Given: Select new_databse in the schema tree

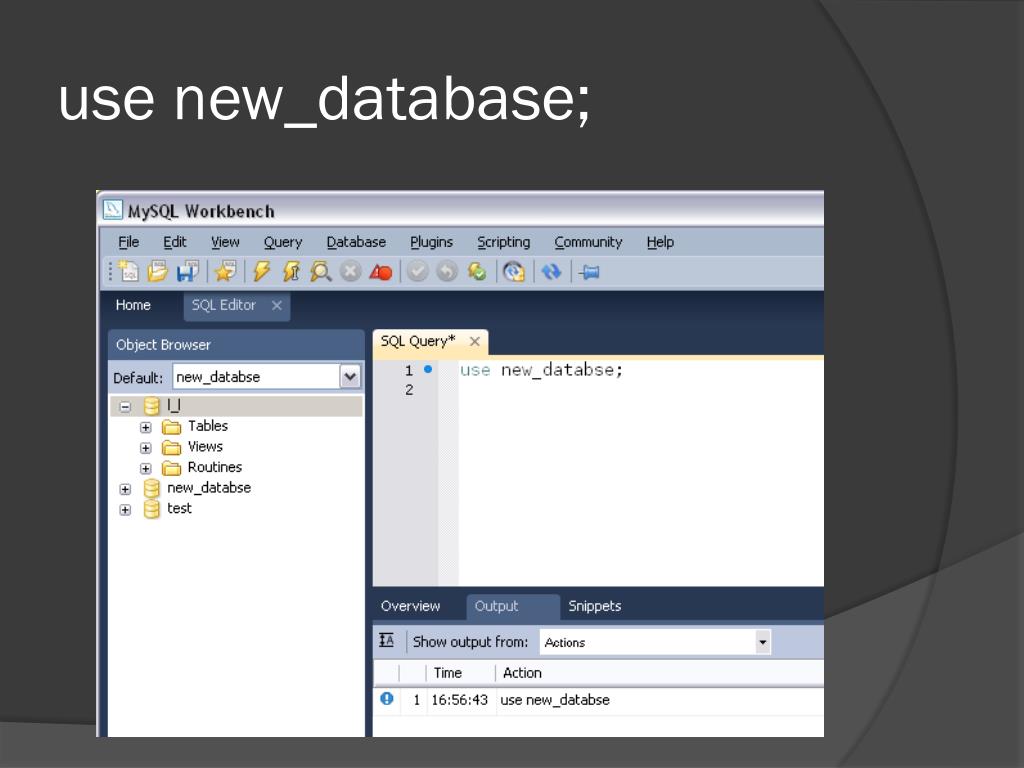Looking at the screenshot, I should coord(209,488).
